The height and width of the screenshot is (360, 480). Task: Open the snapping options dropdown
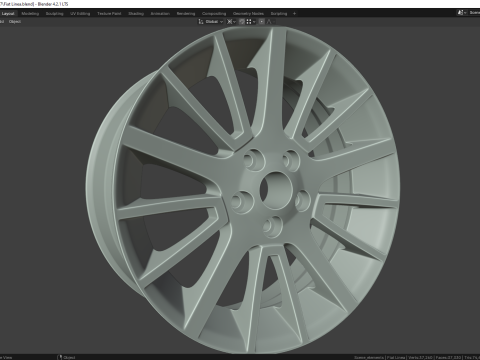coord(251,22)
